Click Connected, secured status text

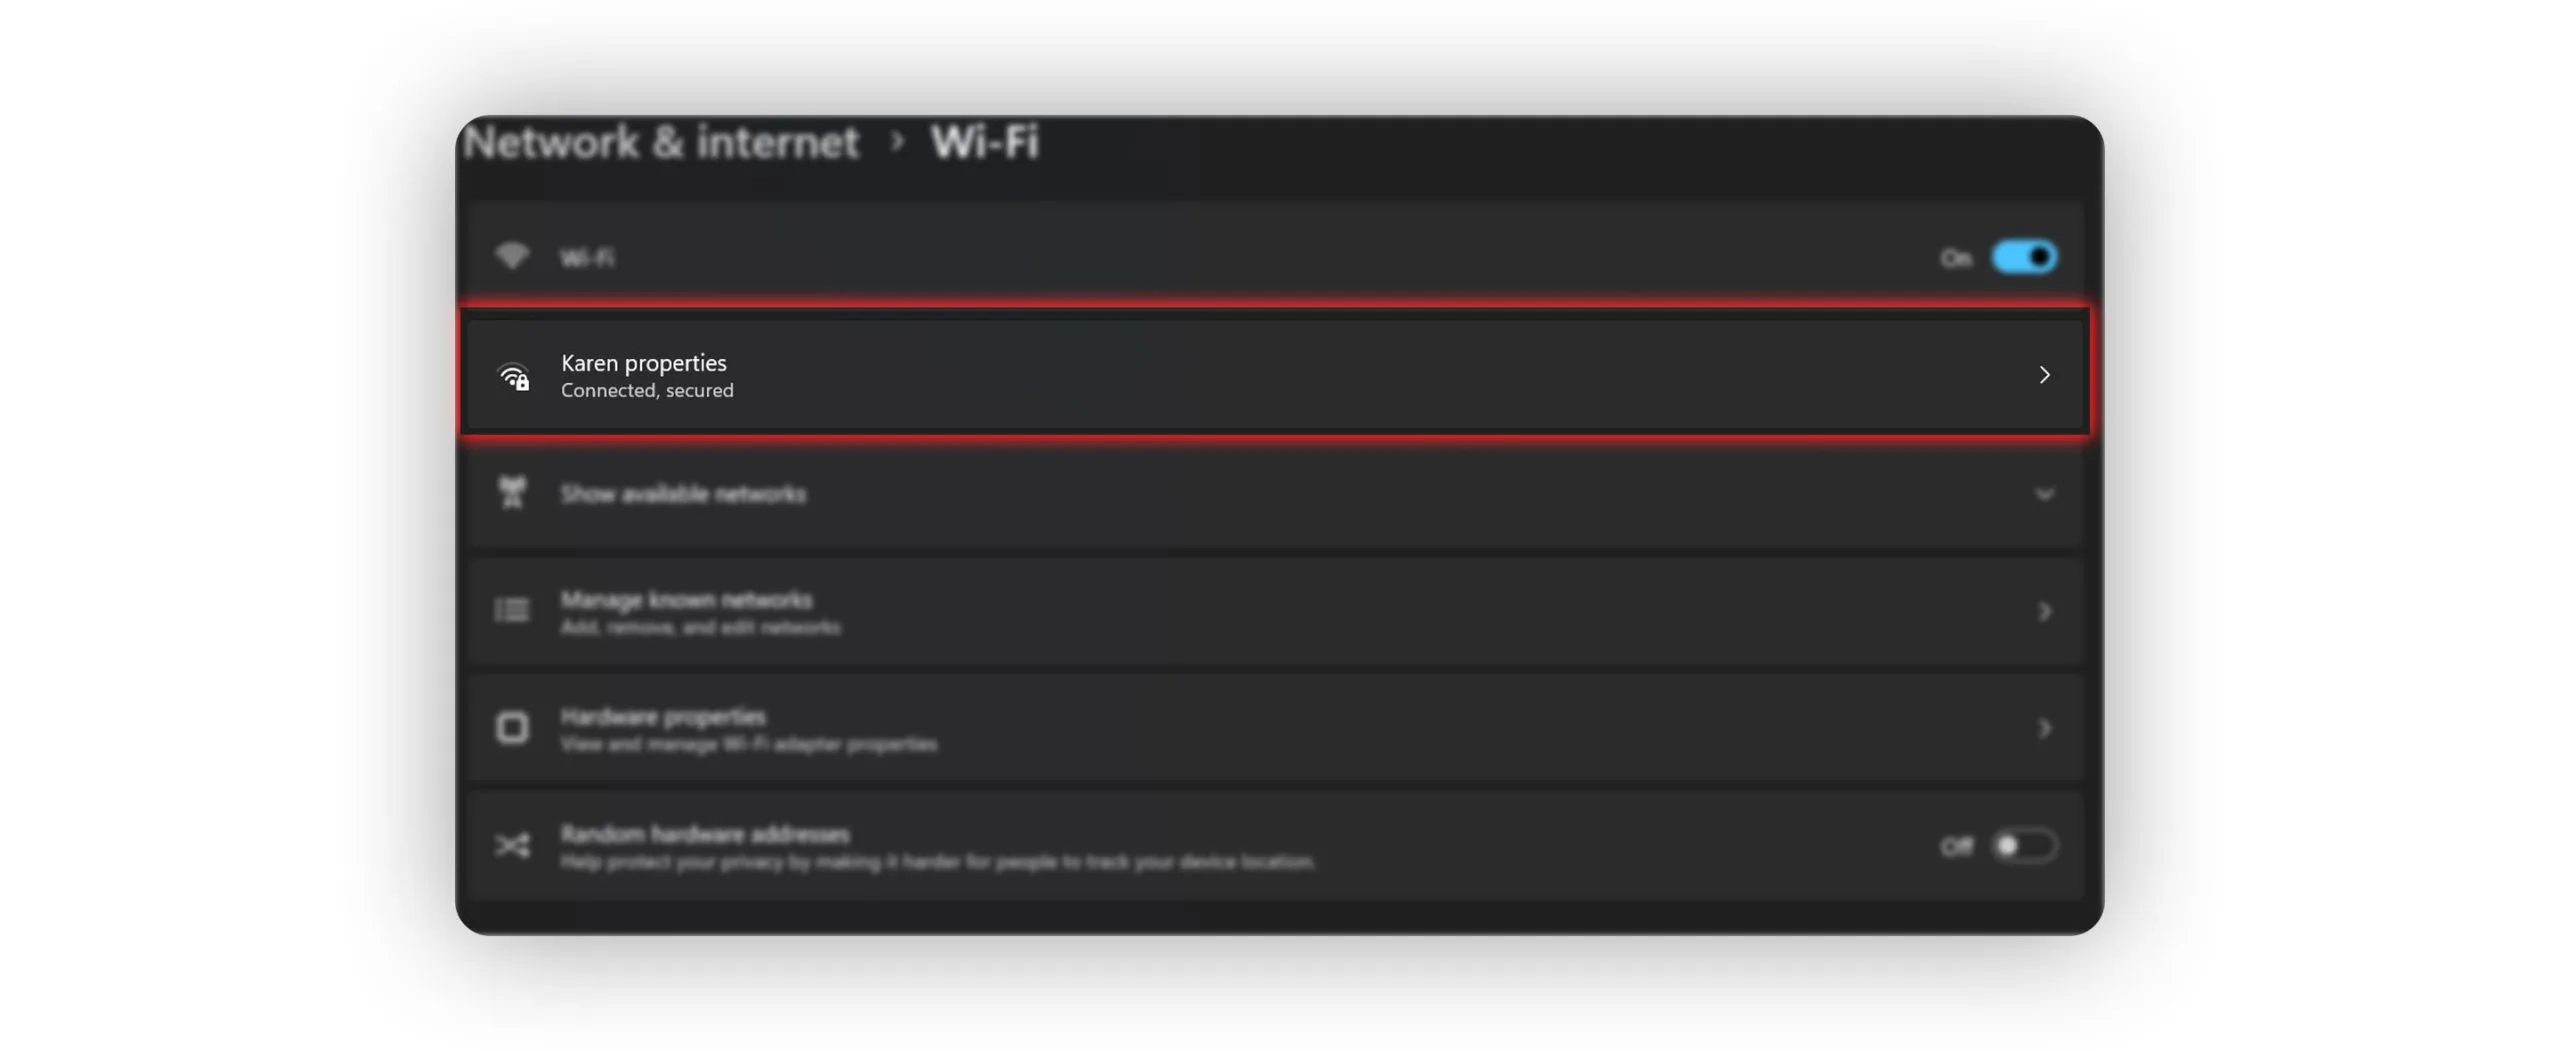click(x=647, y=391)
